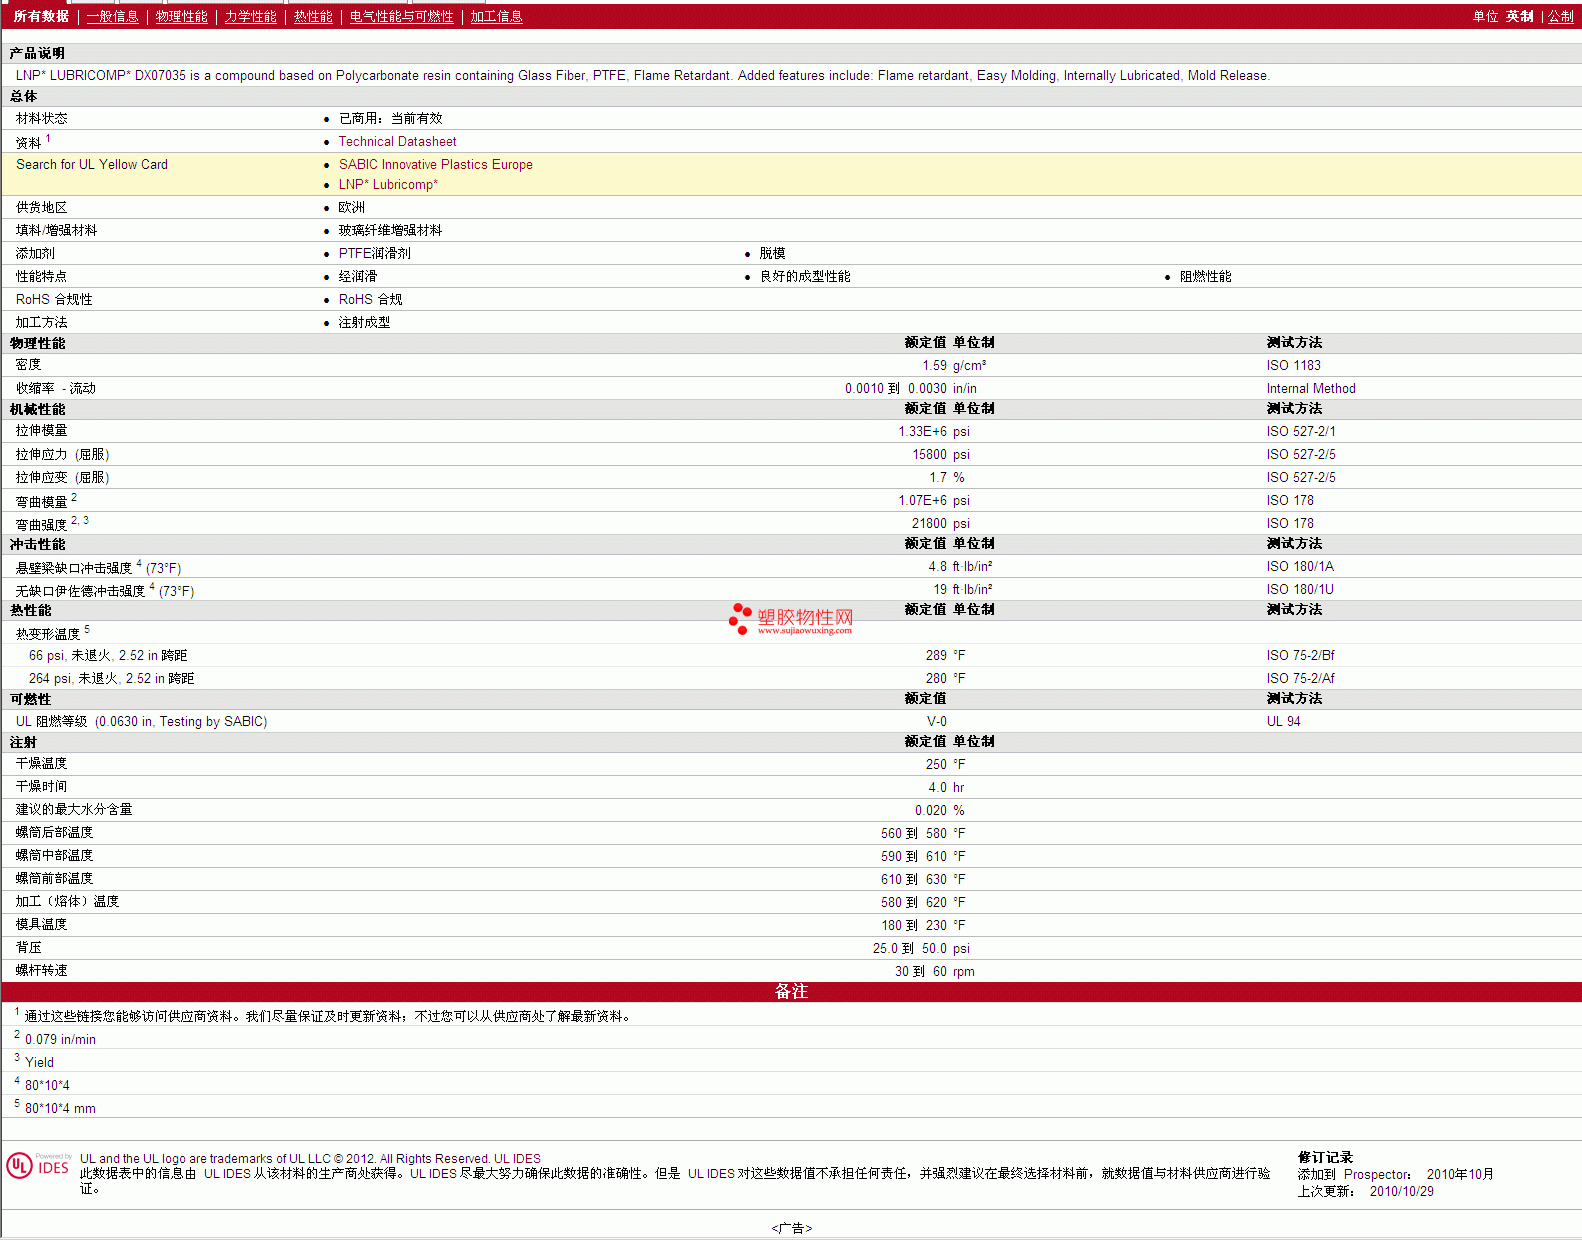Open the Technical Datasheet link
This screenshot has width=1582, height=1240.
pos(397,142)
